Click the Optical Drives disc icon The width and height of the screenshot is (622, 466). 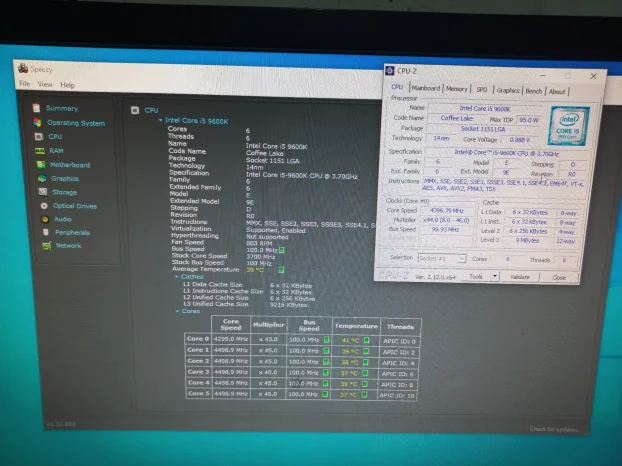coord(44,205)
